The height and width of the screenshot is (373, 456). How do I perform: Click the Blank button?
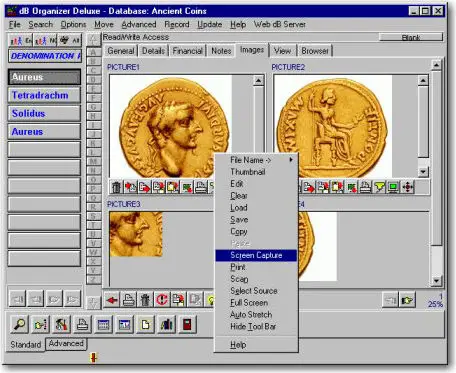411,37
